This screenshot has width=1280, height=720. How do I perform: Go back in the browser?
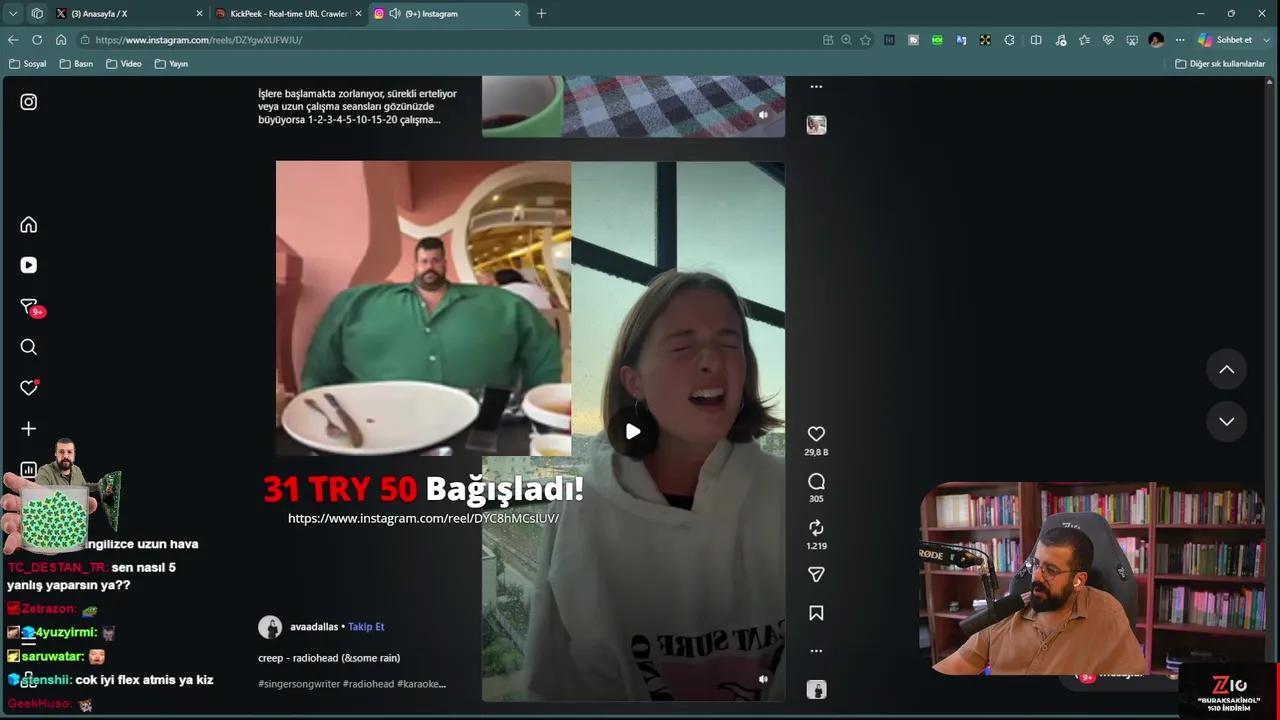[x=13, y=40]
